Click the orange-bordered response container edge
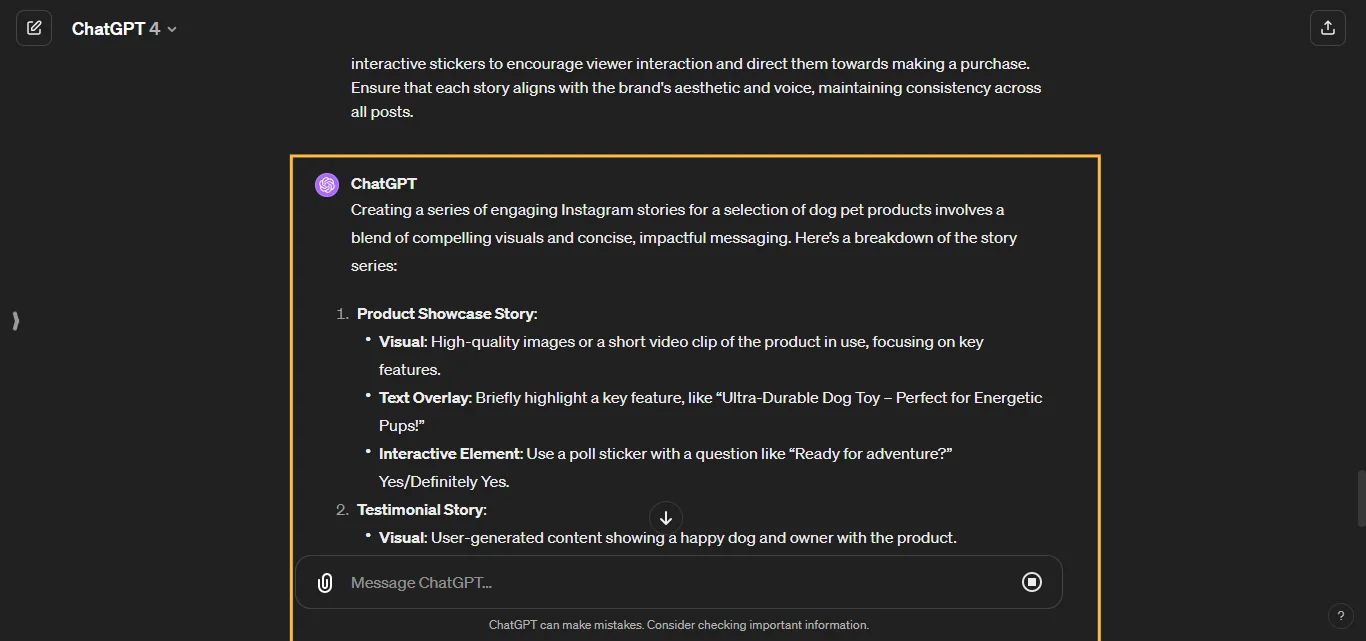This screenshot has width=1366, height=641. 695,155
